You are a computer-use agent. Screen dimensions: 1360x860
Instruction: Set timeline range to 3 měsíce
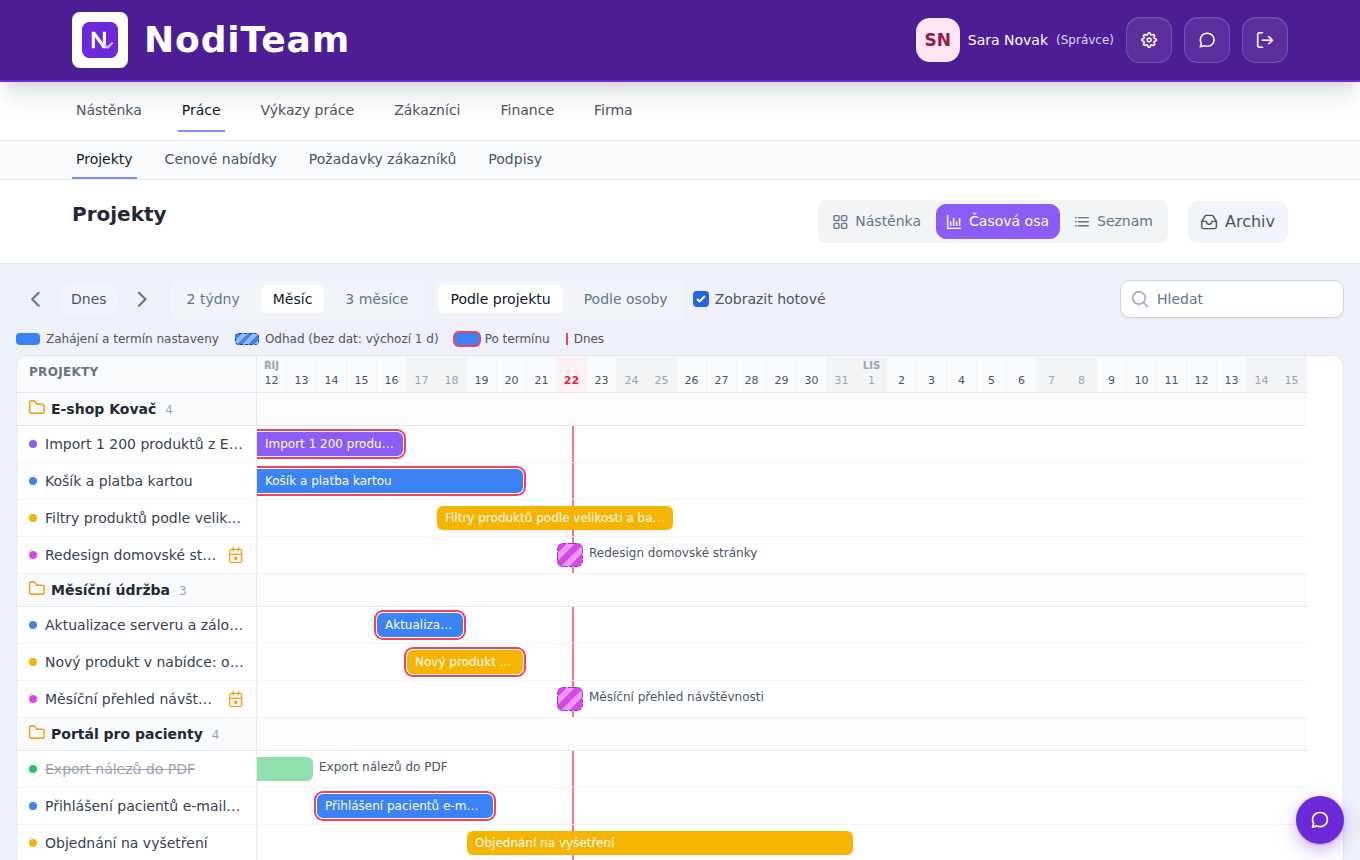[377, 299]
